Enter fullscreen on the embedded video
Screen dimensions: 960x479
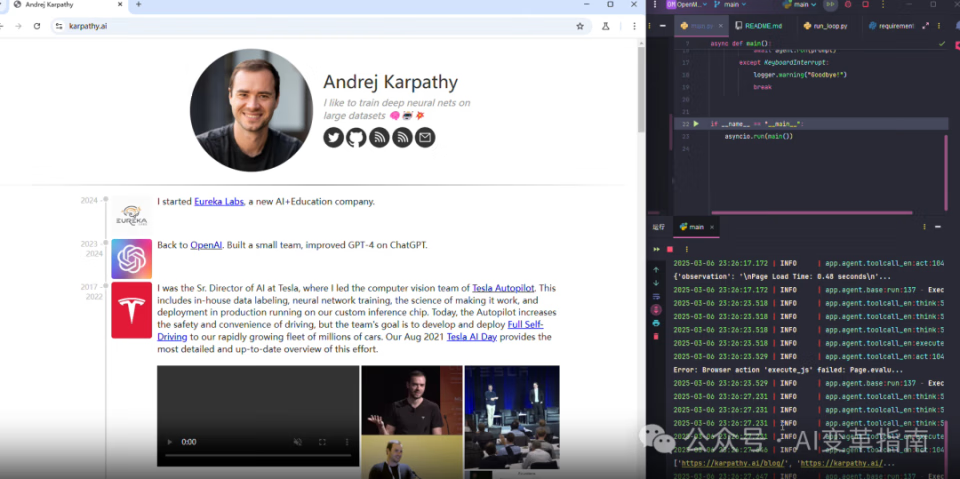coord(322,442)
